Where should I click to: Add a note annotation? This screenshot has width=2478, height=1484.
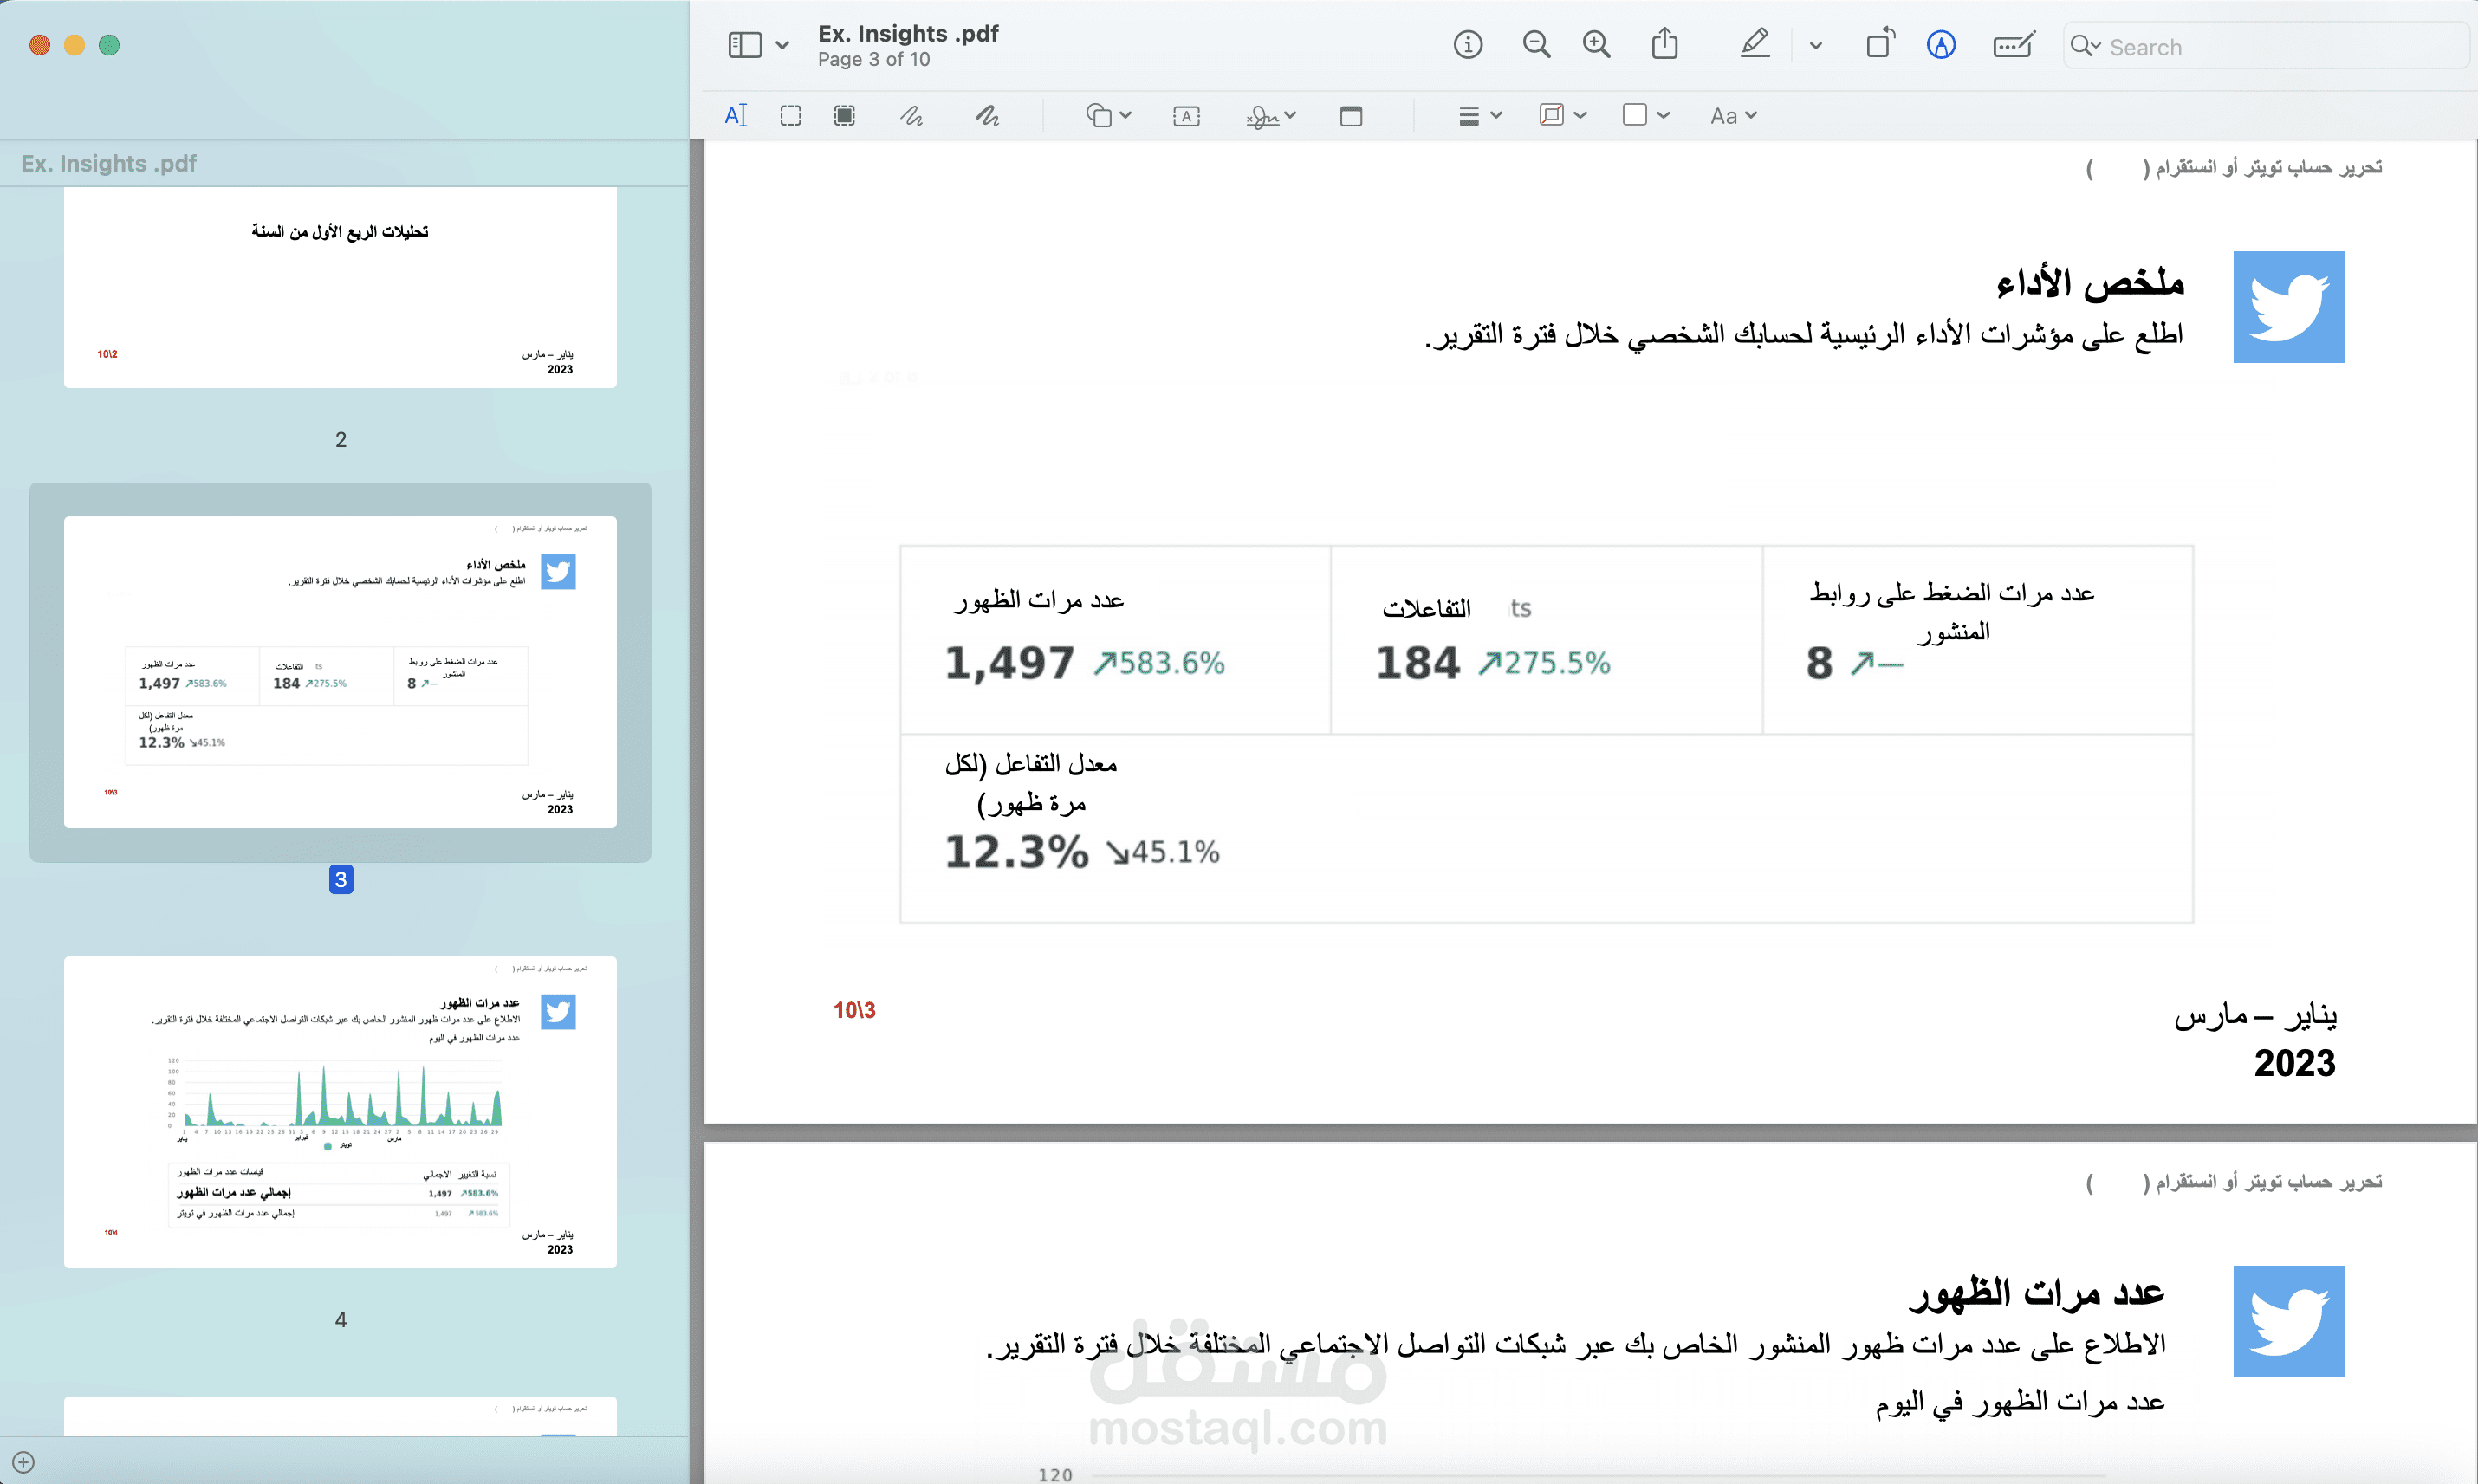[x=1350, y=115]
